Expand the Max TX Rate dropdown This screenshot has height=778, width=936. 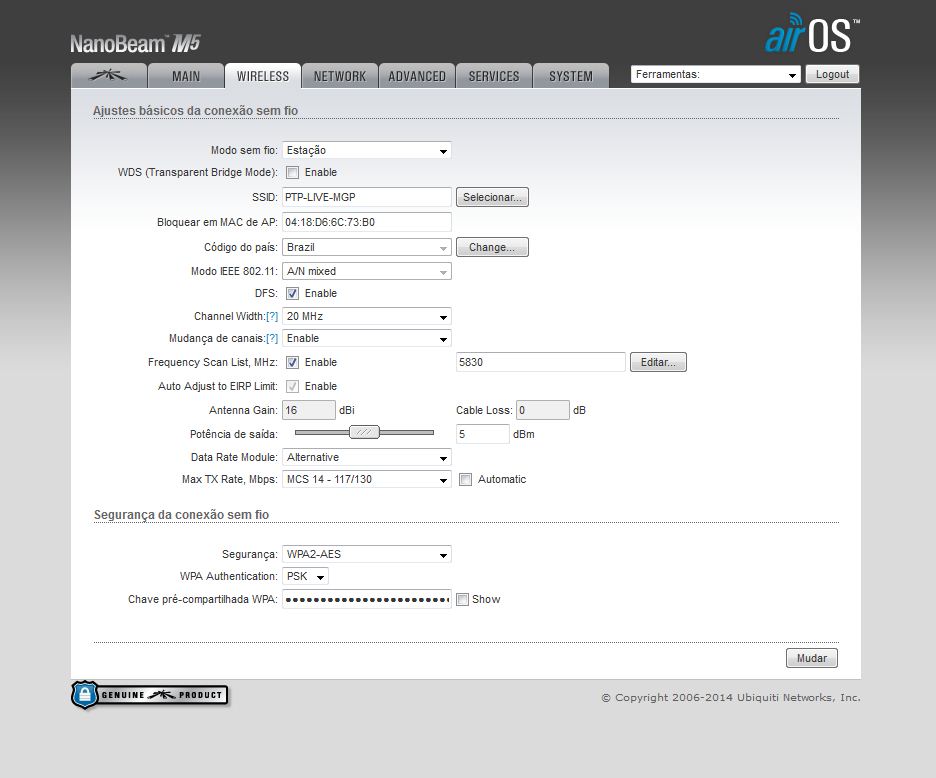[367, 479]
